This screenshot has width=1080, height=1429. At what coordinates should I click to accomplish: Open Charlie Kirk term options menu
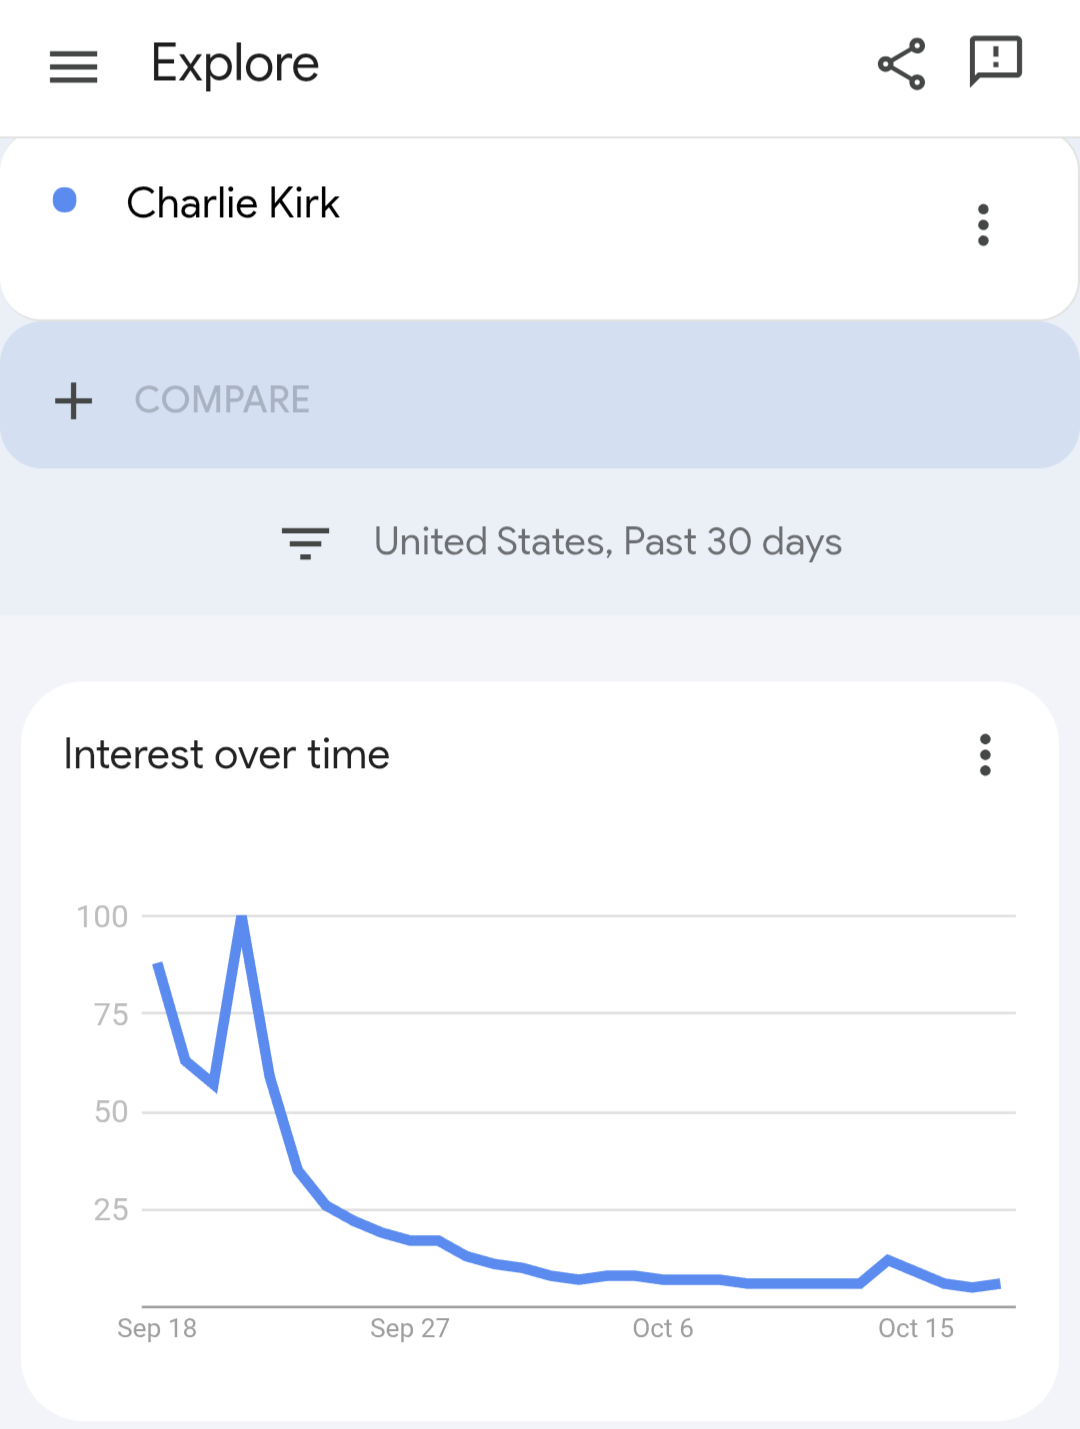(x=983, y=225)
